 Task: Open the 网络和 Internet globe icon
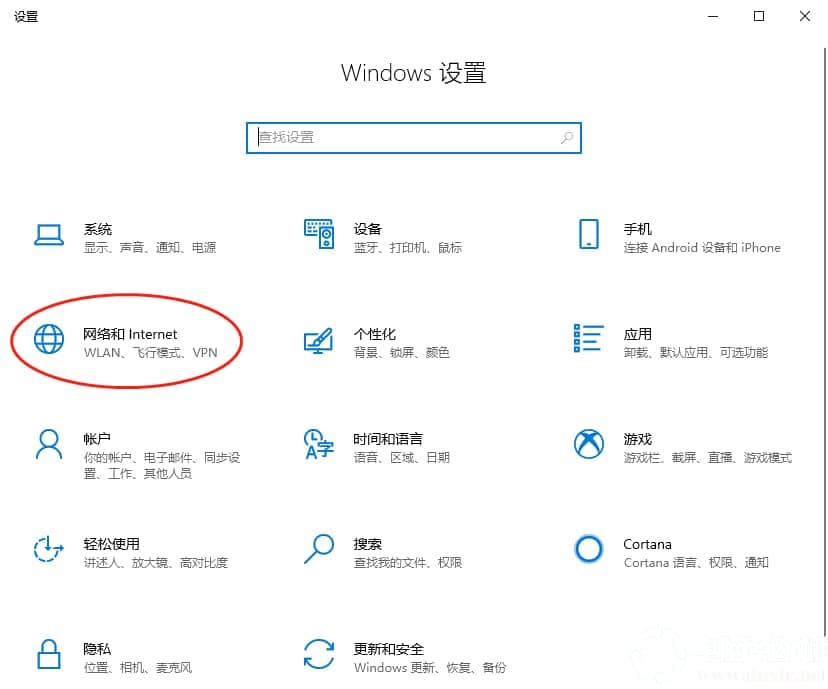[x=49, y=339]
